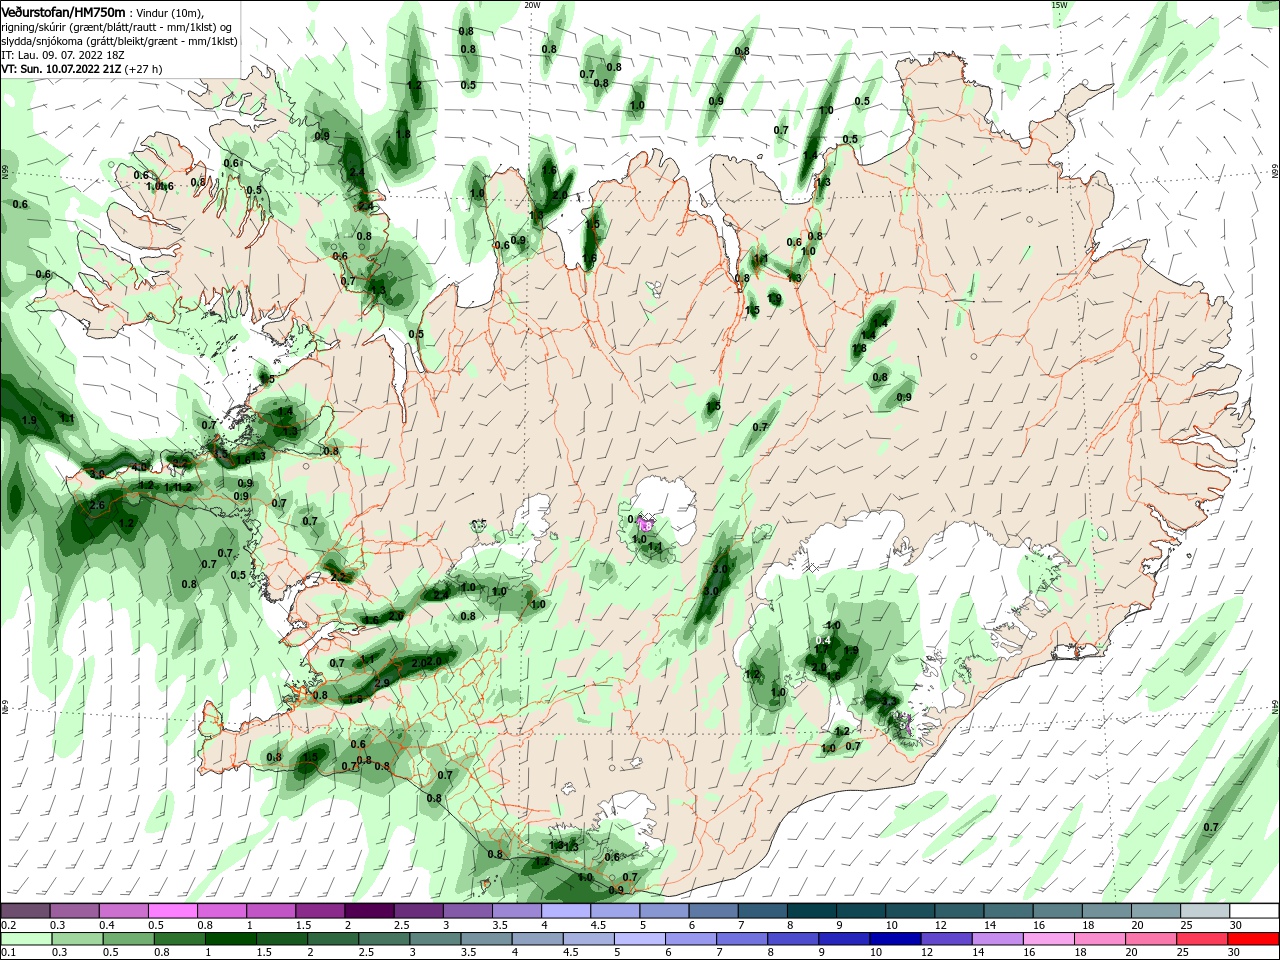Click the 'VT: Sun. 10.07.2022 21Z (+27 h)' line

coord(82,69)
